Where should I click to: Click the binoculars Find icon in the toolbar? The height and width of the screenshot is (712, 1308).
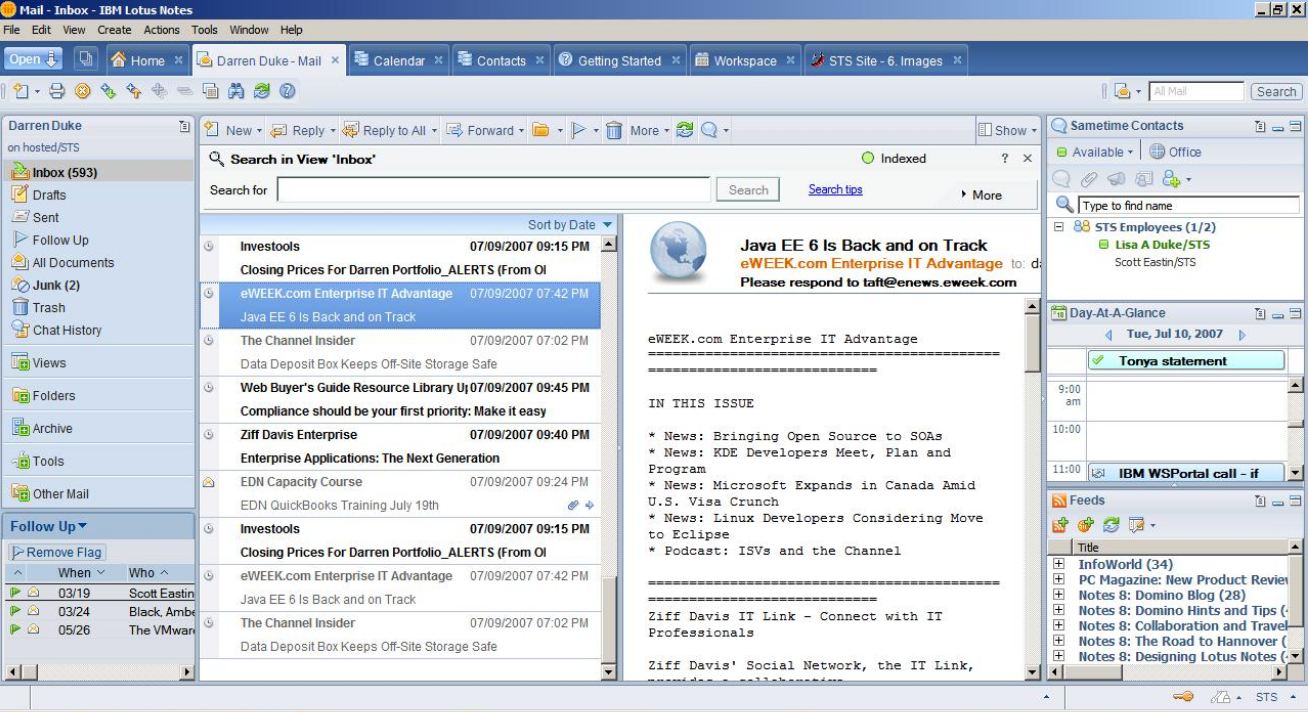[236, 91]
